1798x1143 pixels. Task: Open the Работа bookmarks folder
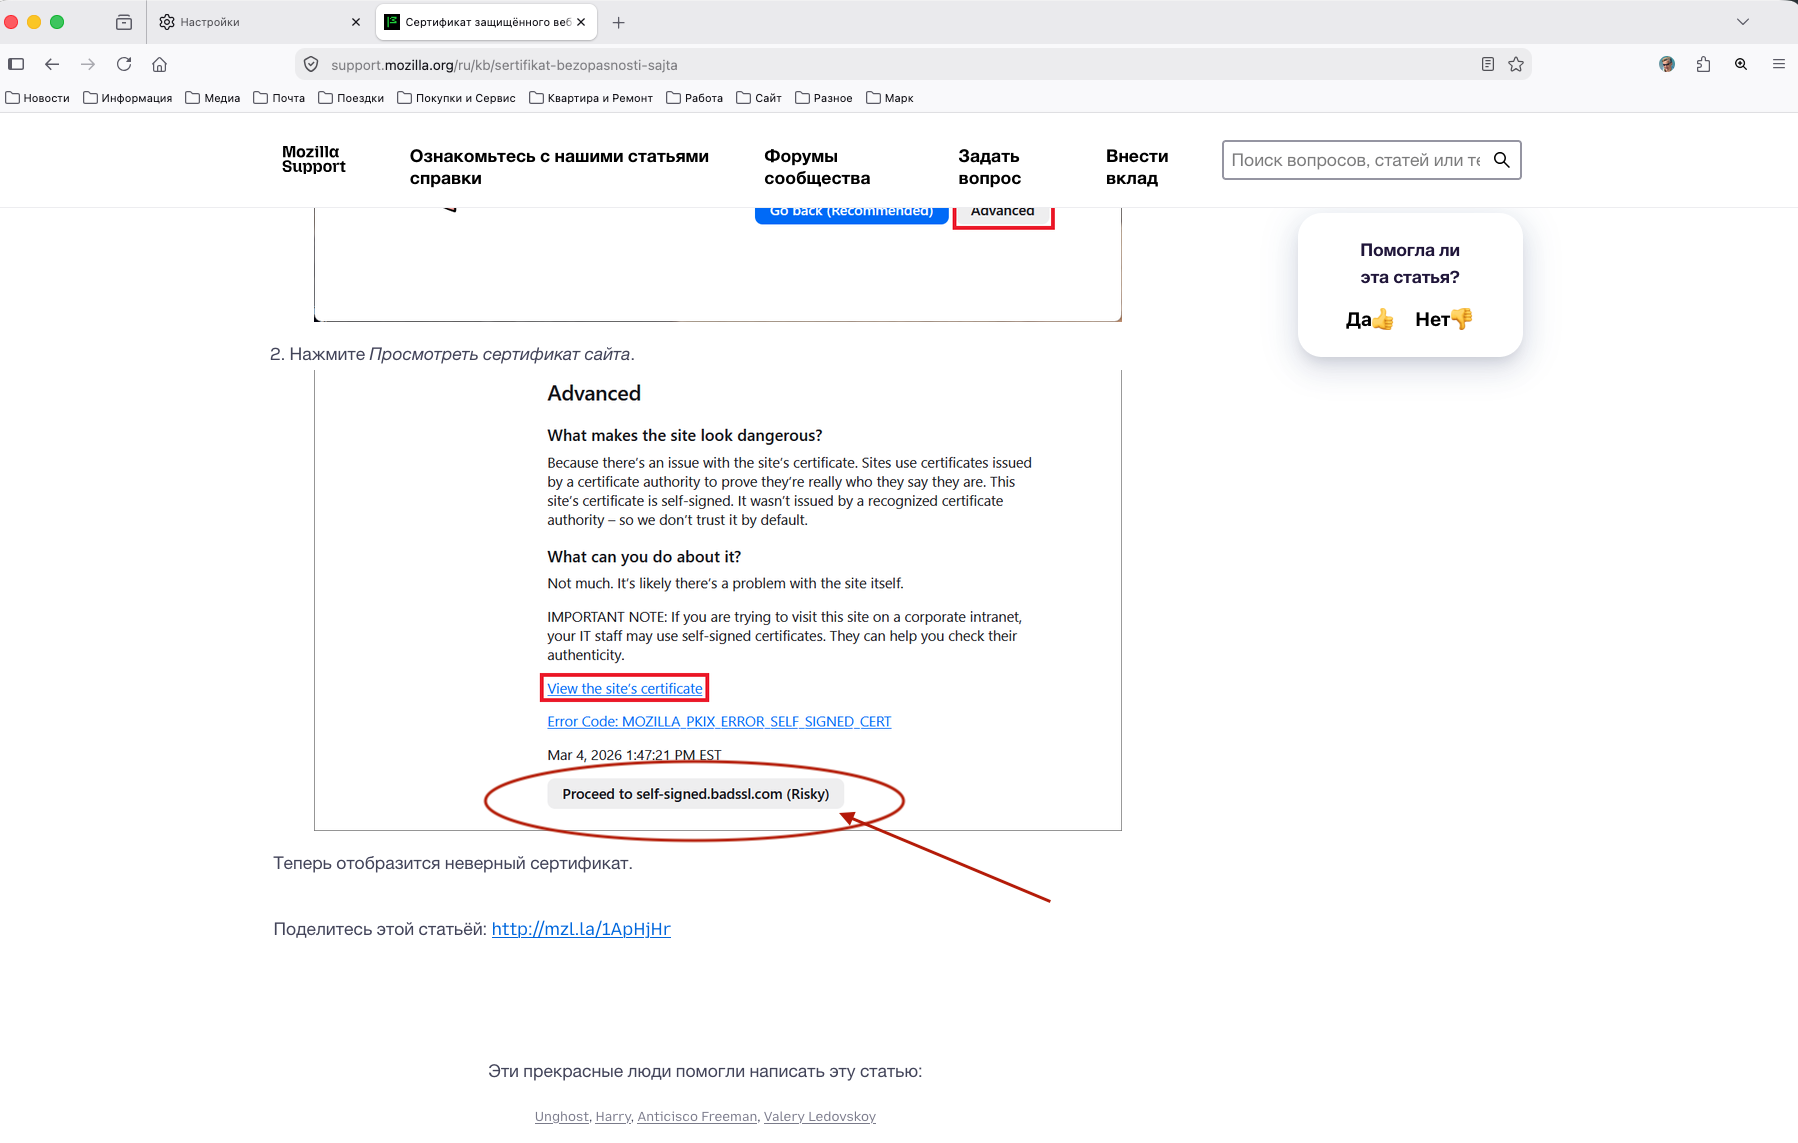click(695, 98)
